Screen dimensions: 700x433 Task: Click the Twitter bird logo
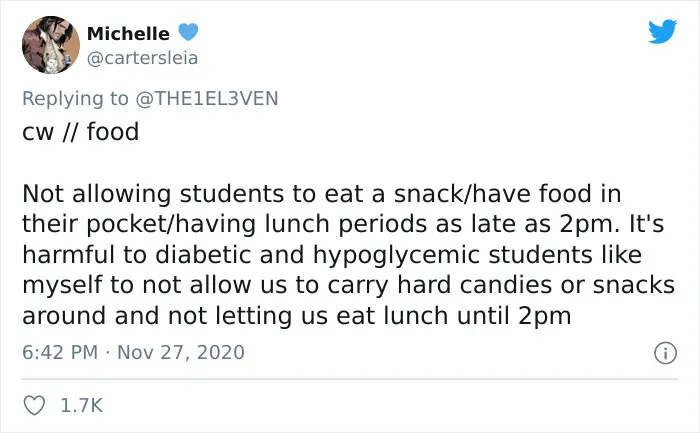click(662, 32)
